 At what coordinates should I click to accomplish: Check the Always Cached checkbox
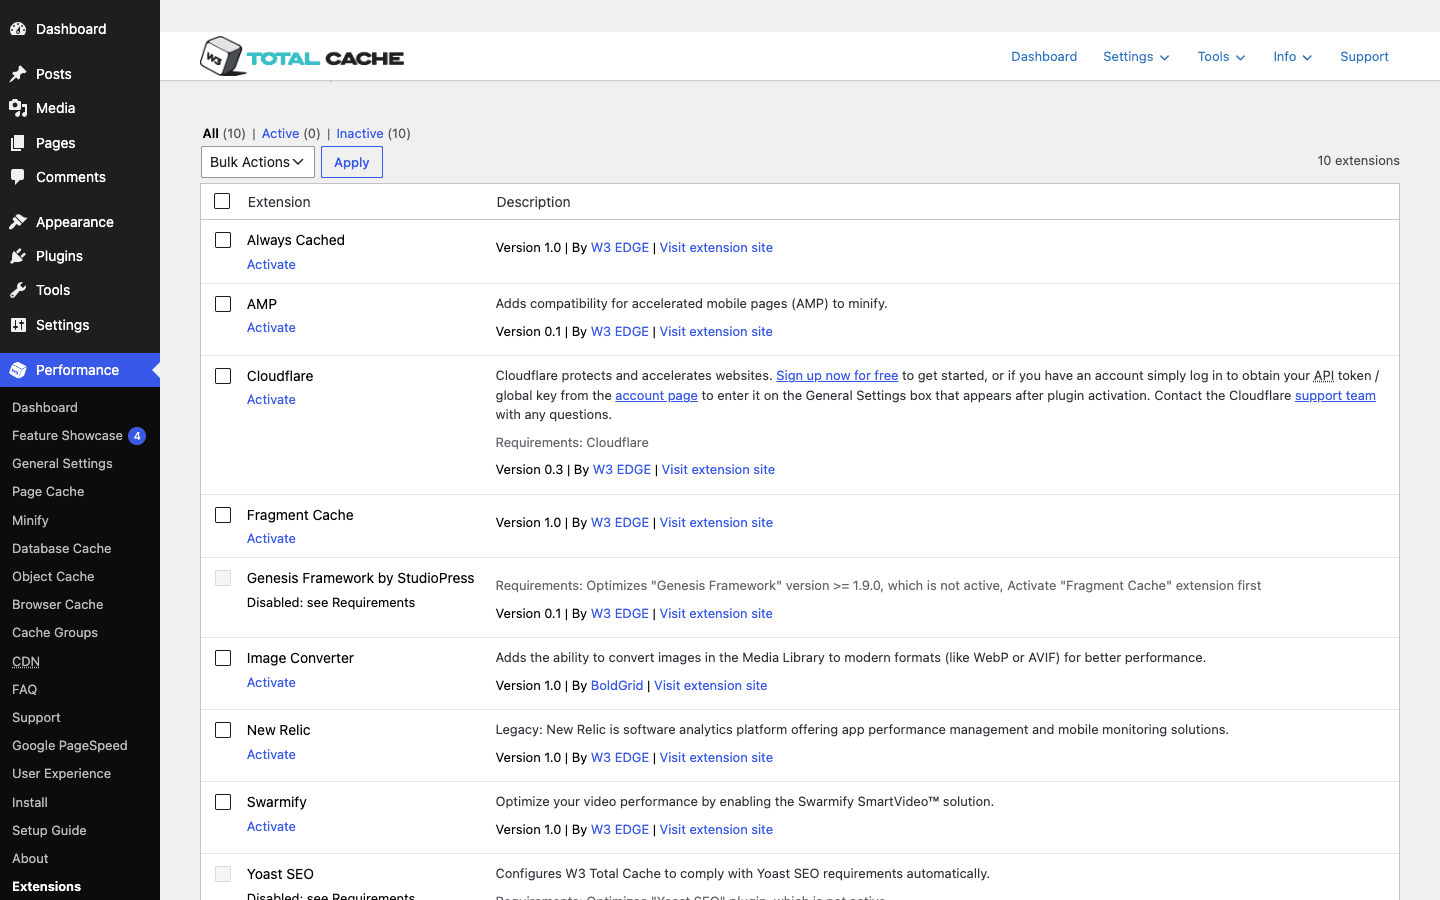(x=223, y=240)
